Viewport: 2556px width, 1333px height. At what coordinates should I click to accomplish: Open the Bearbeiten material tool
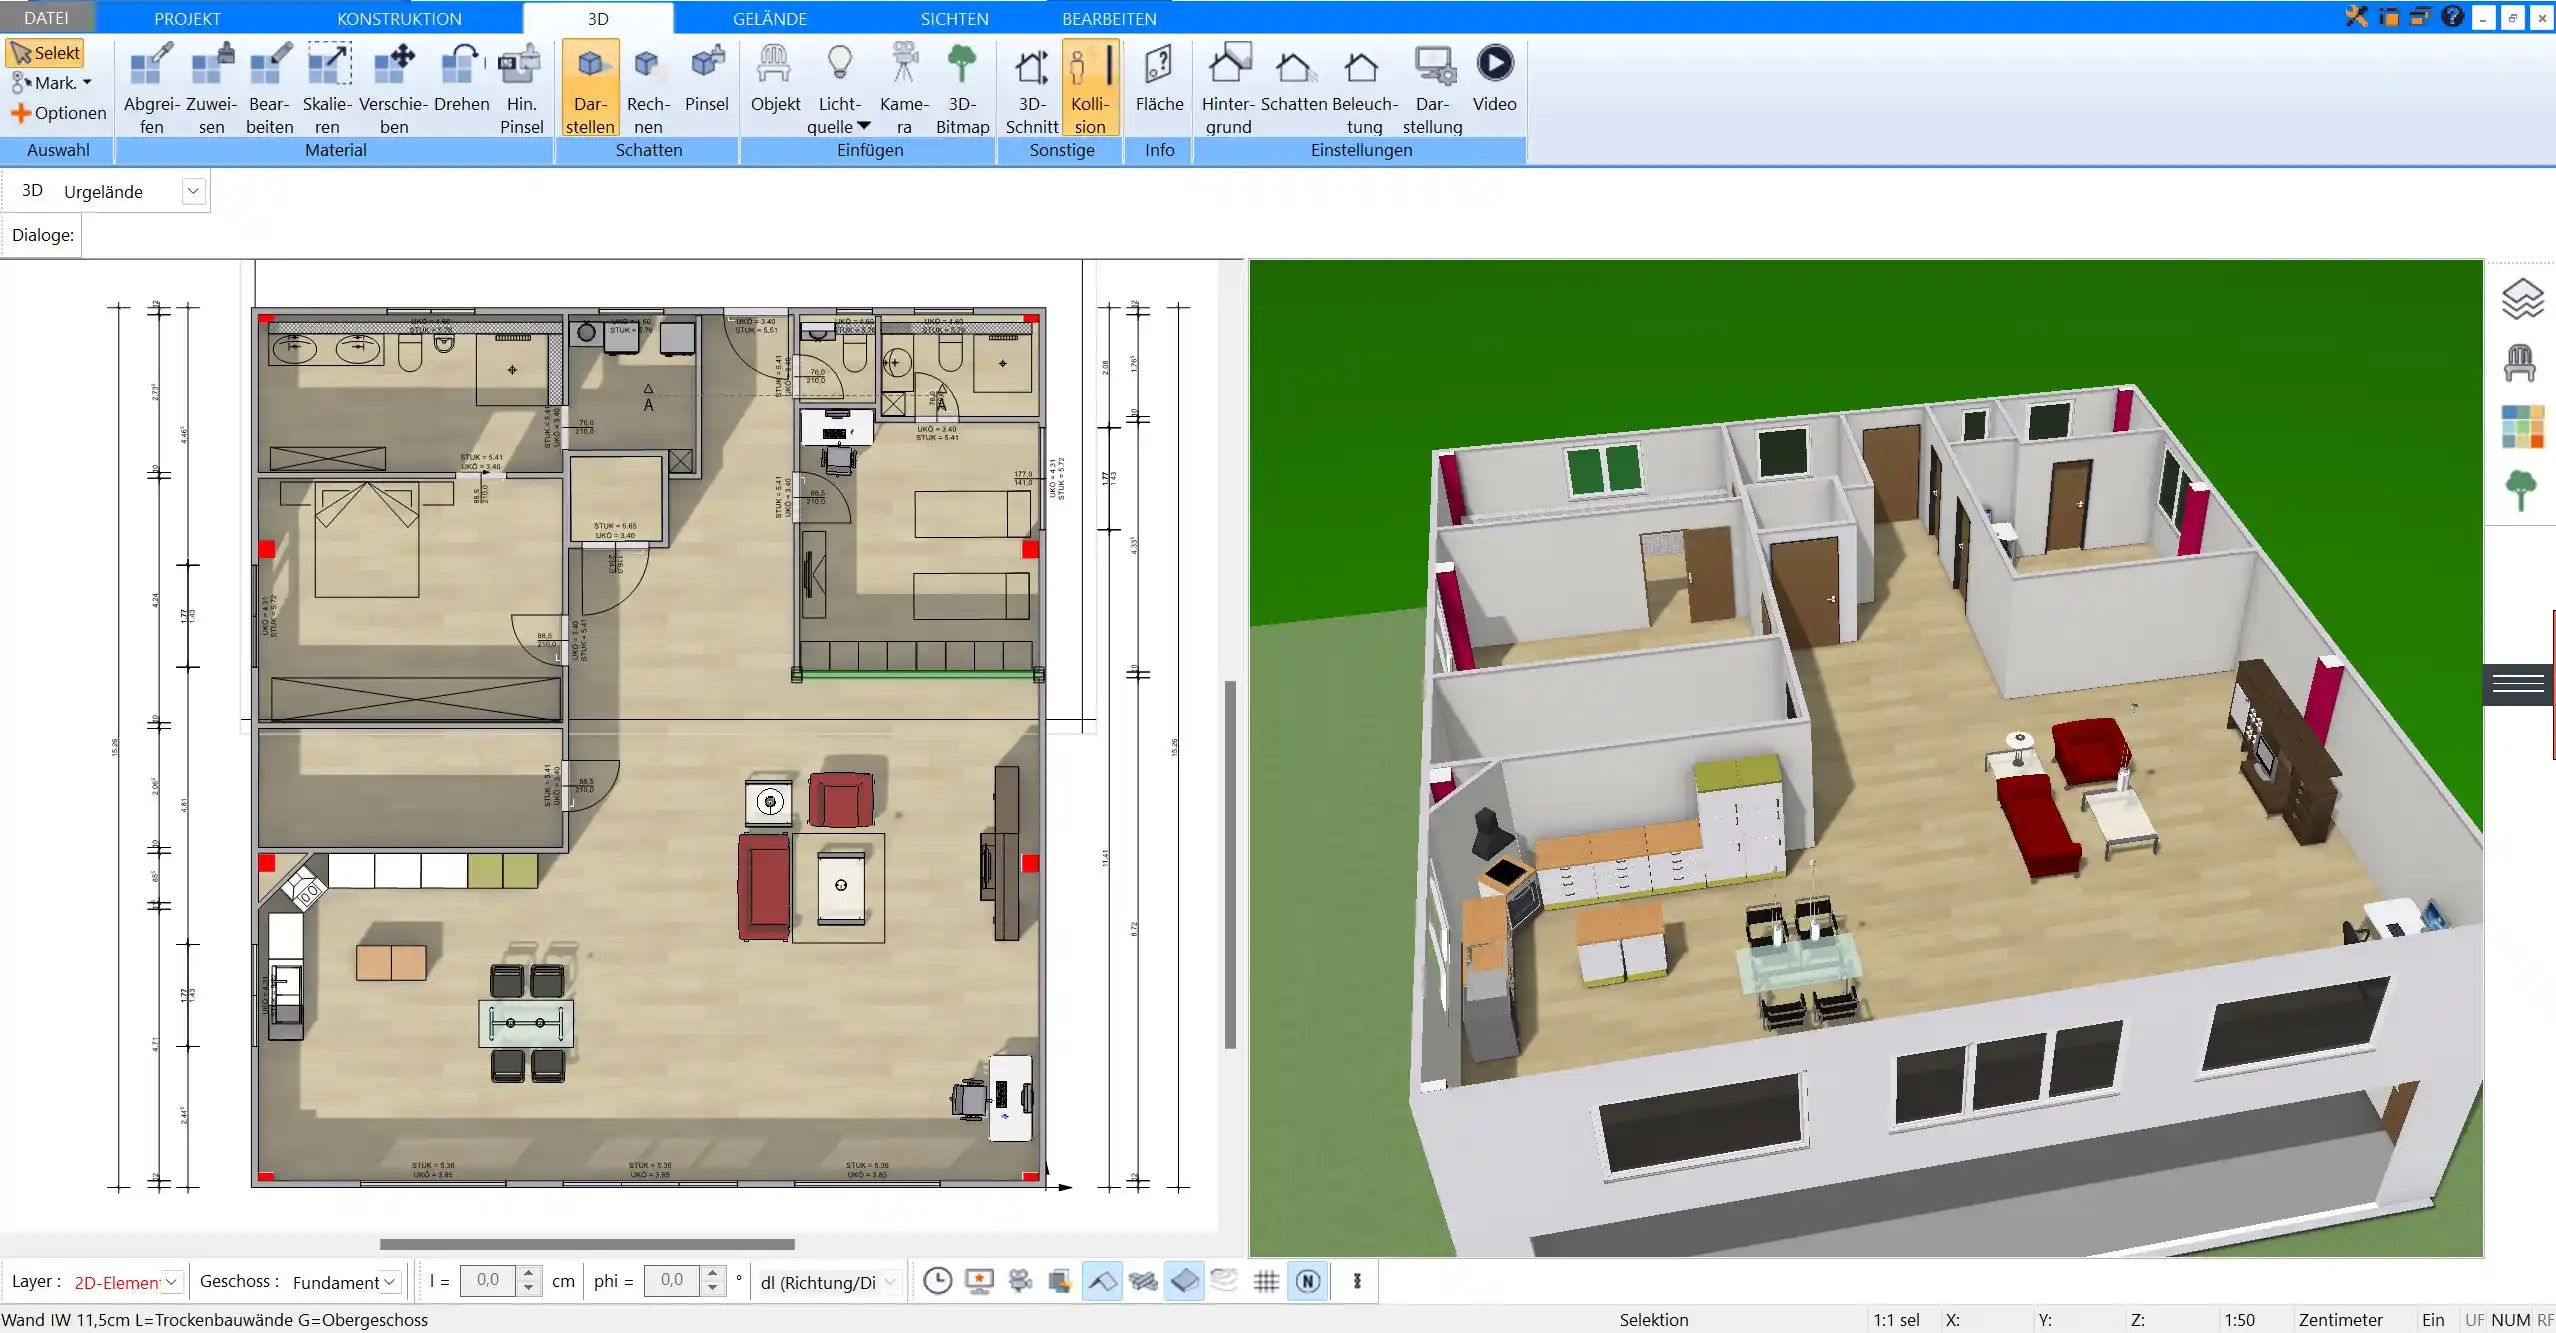270,88
